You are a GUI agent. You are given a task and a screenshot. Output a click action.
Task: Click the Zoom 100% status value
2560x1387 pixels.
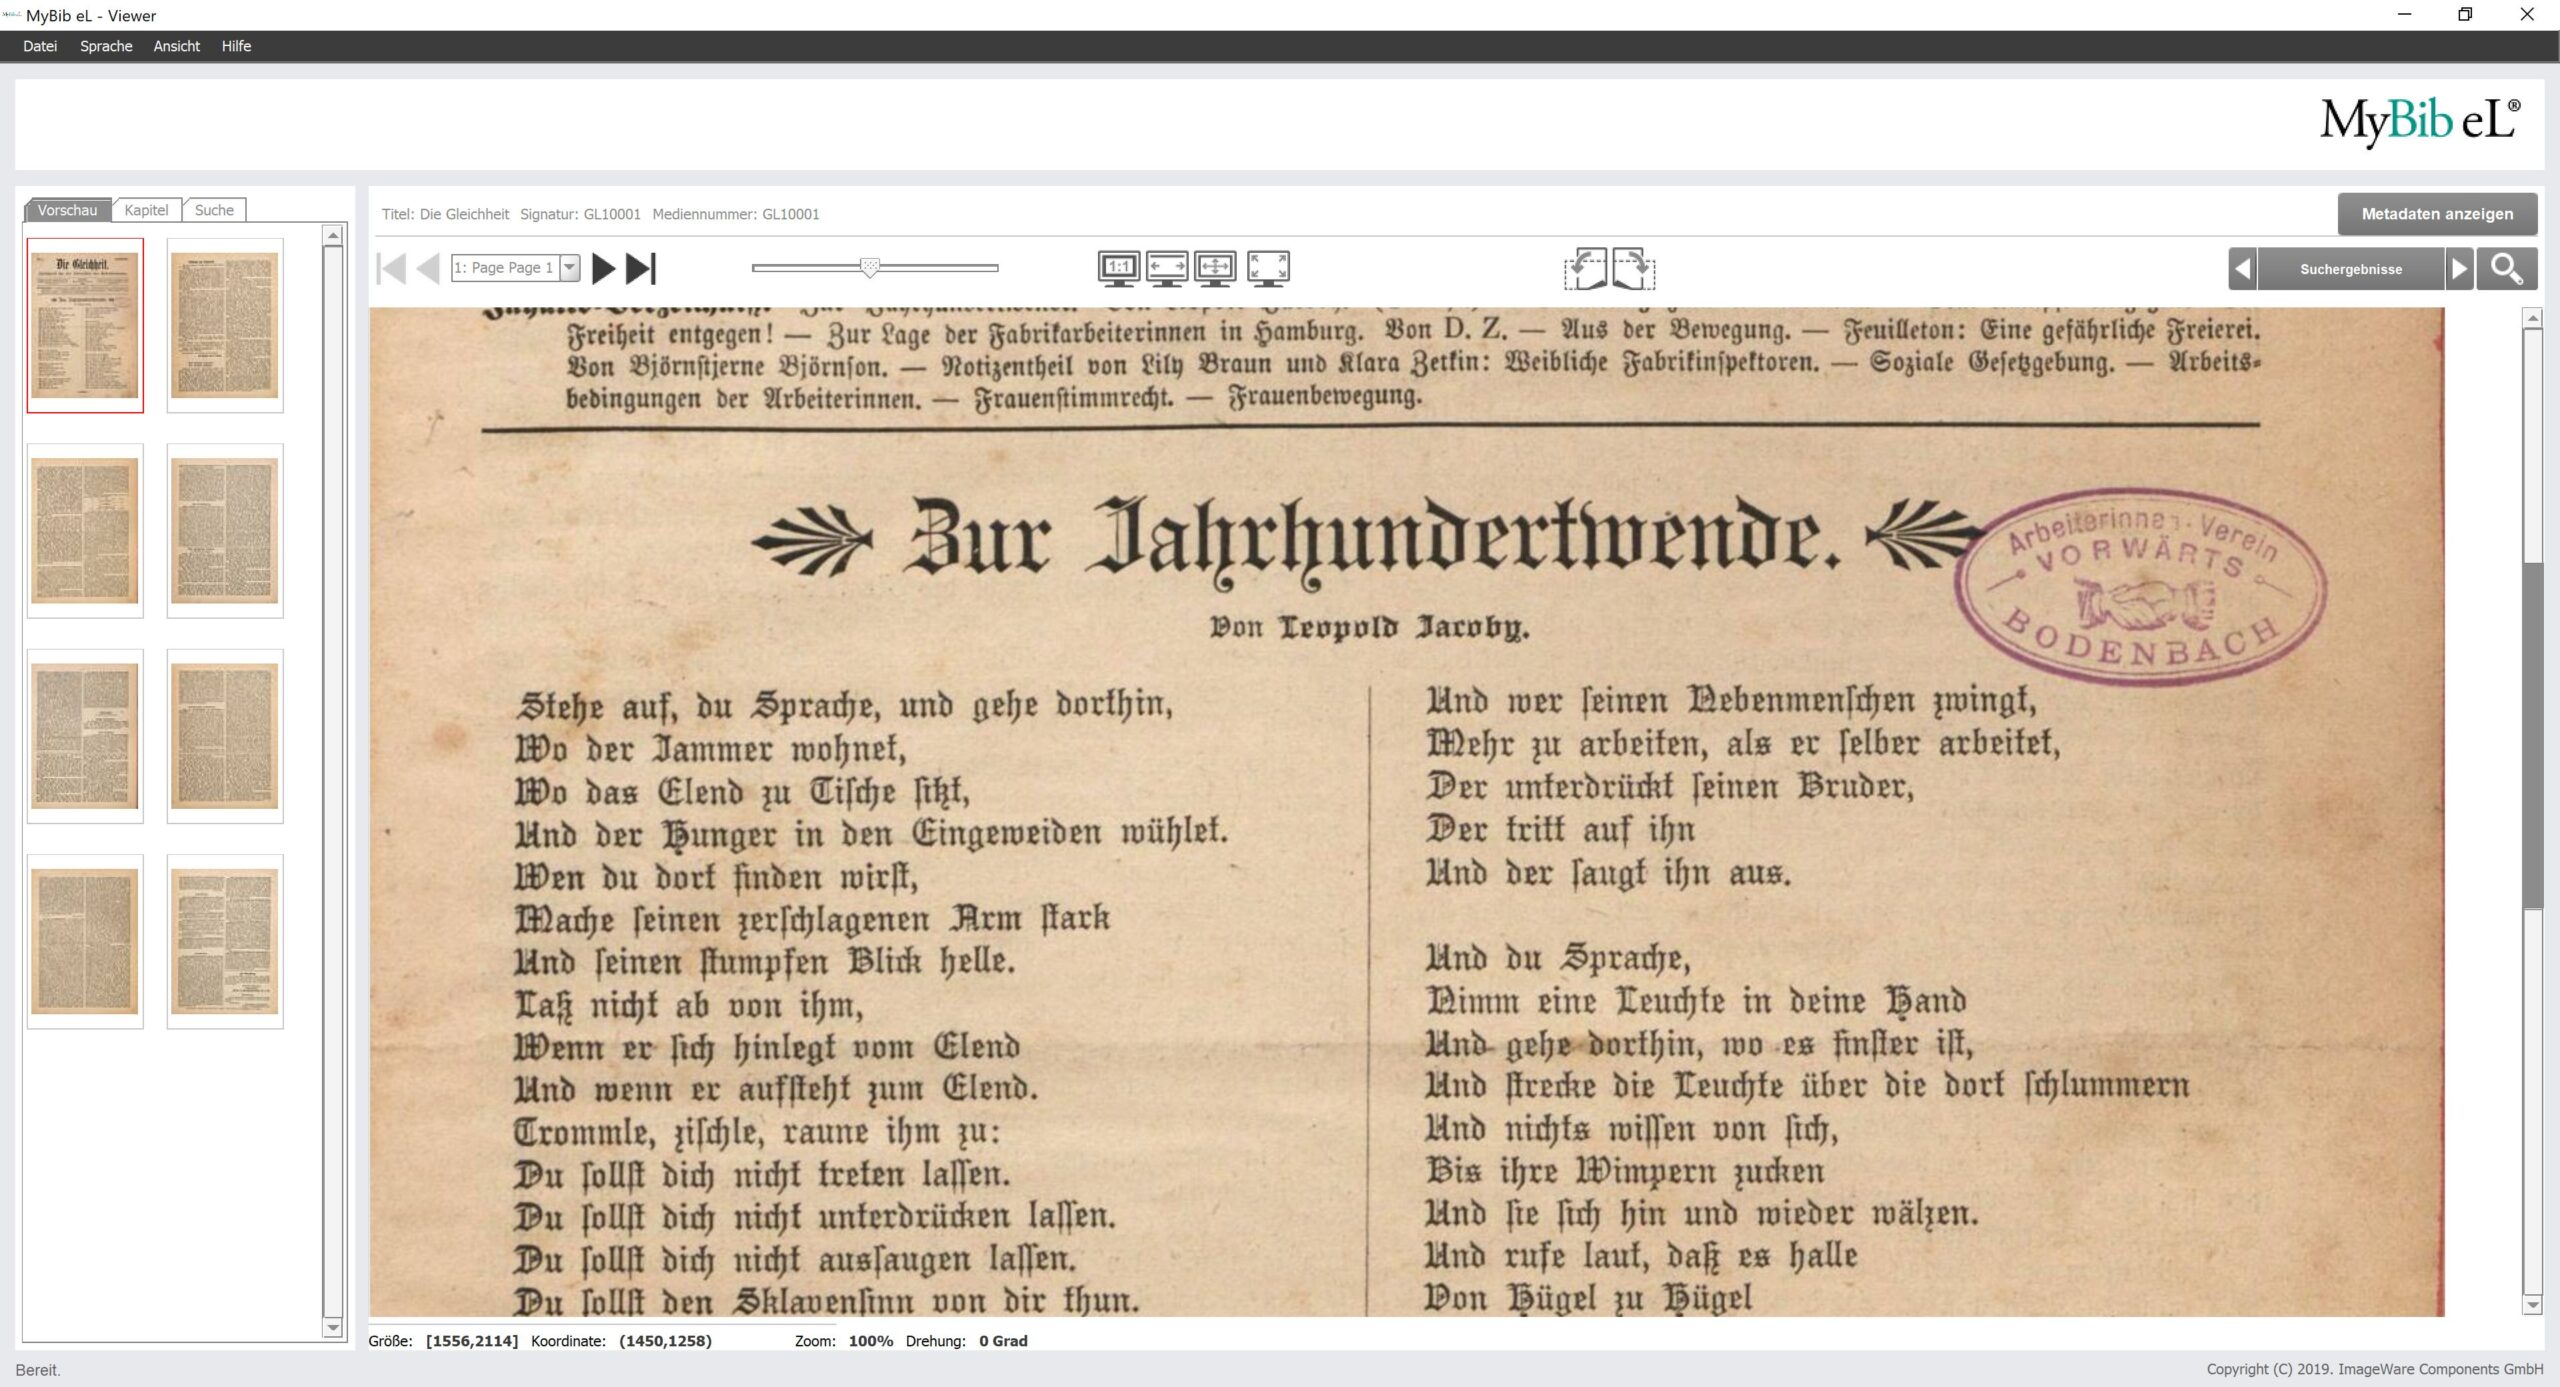click(x=870, y=1341)
